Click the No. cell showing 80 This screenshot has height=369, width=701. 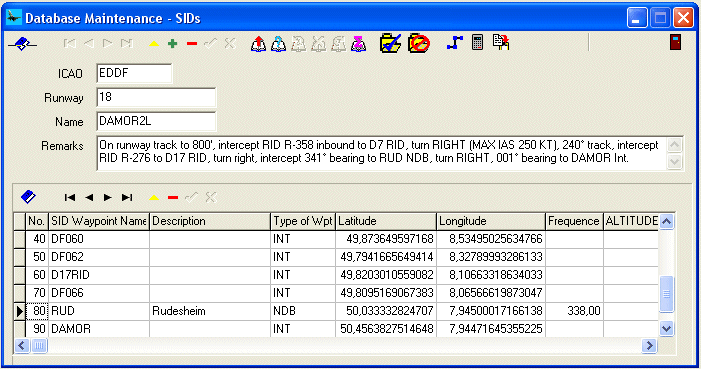pyautogui.click(x=37, y=311)
